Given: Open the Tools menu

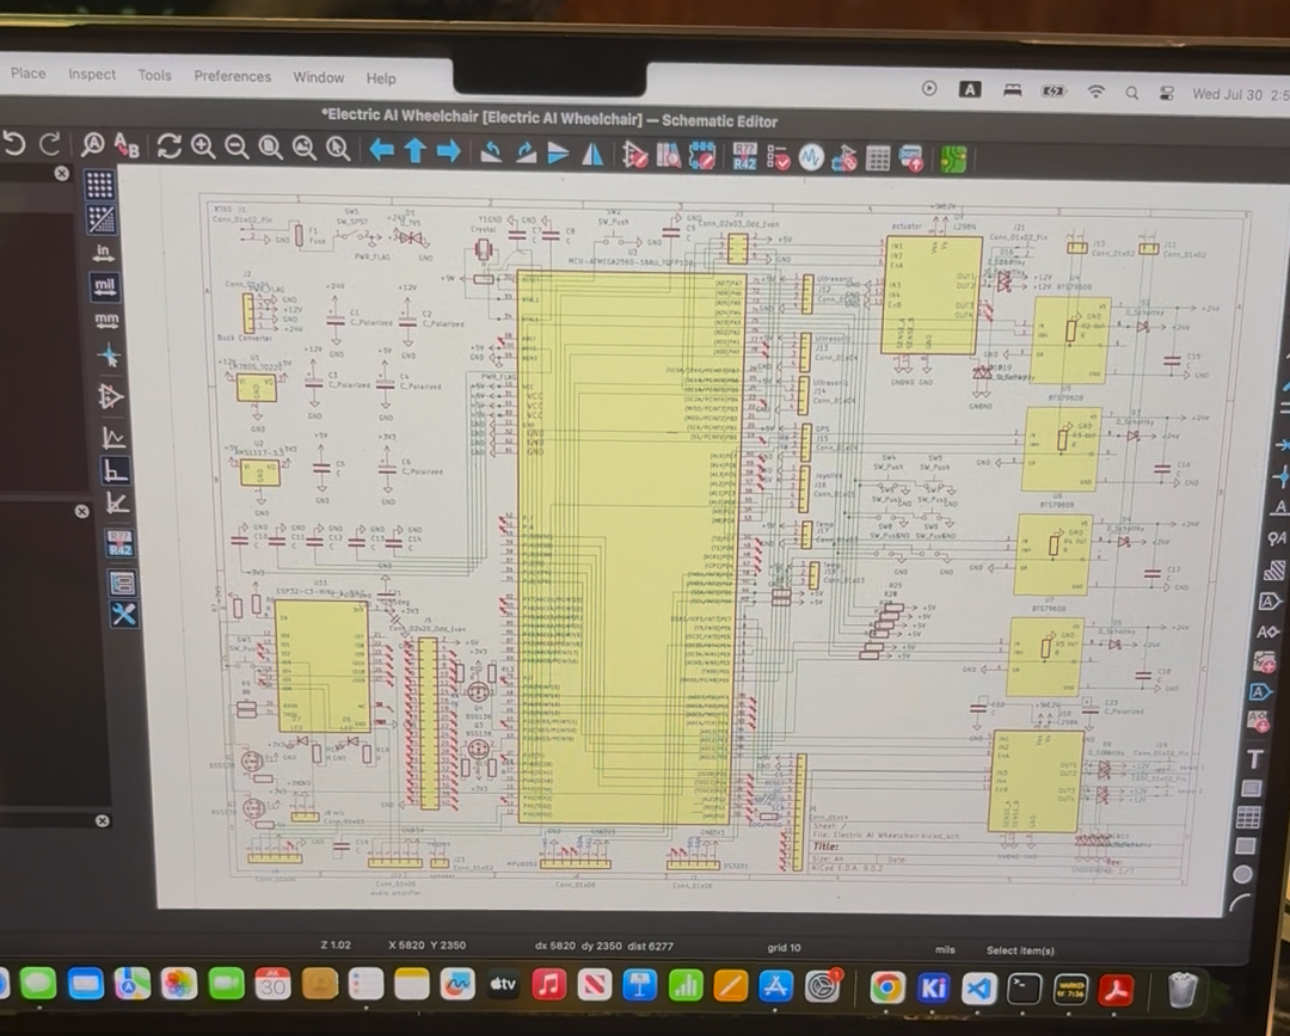Looking at the screenshot, I should pos(154,75).
